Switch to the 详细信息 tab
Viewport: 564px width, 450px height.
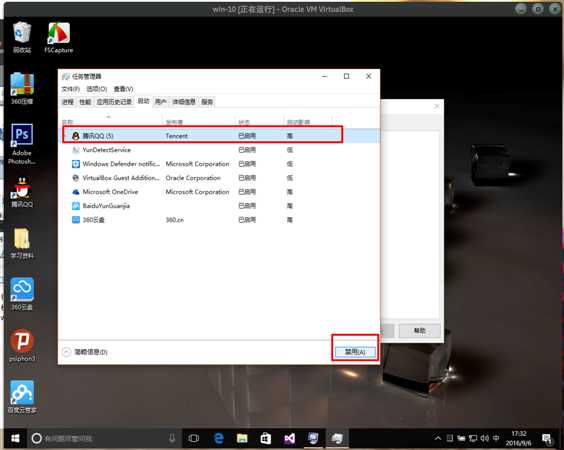pyautogui.click(x=184, y=102)
